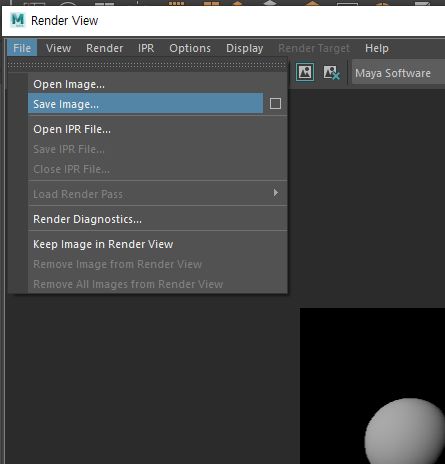Image resolution: width=445 pixels, height=464 pixels.
Task: Click Remove All Images from Render View
Action: [x=157, y=284]
